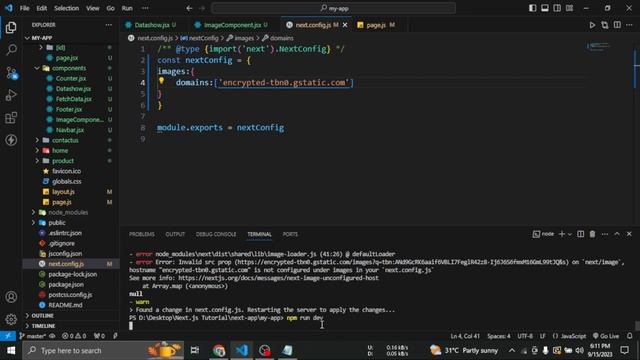Customize layout icon in the title bar
Image resolution: width=640 pixels, height=360 pixels.
(x=569, y=8)
